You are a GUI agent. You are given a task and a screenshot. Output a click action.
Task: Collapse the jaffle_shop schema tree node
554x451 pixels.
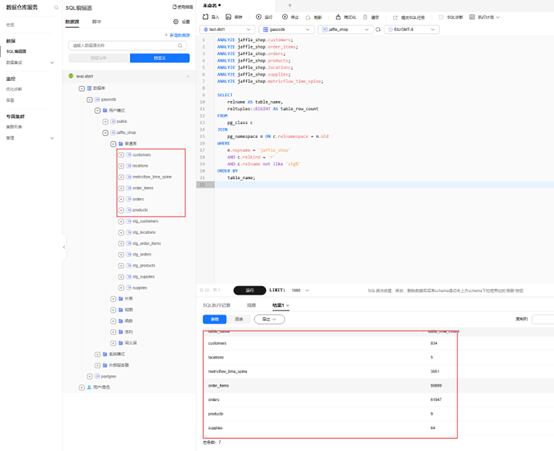tap(105, 133)
